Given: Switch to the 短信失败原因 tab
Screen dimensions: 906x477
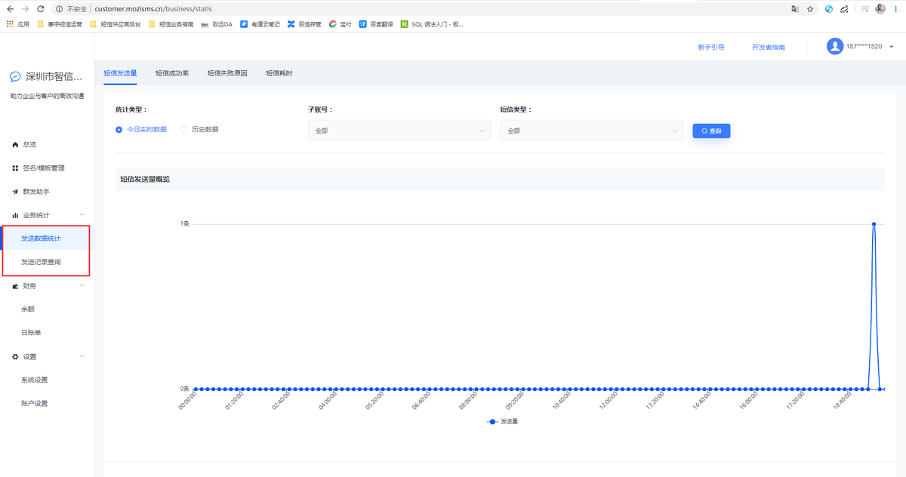Looking at the screenshot, I should tap(227, 73).
